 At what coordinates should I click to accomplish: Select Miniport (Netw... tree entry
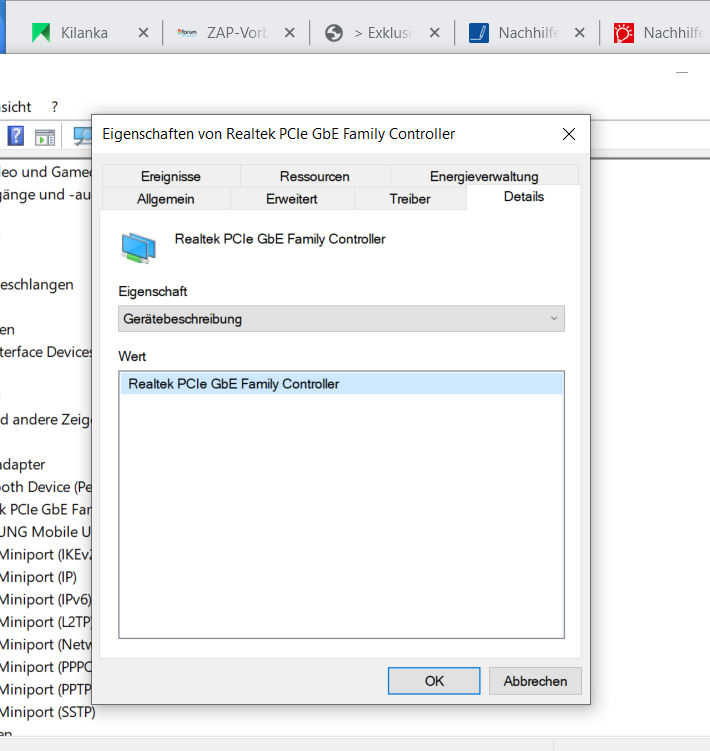pyautogui.click(x=46, y=645)
